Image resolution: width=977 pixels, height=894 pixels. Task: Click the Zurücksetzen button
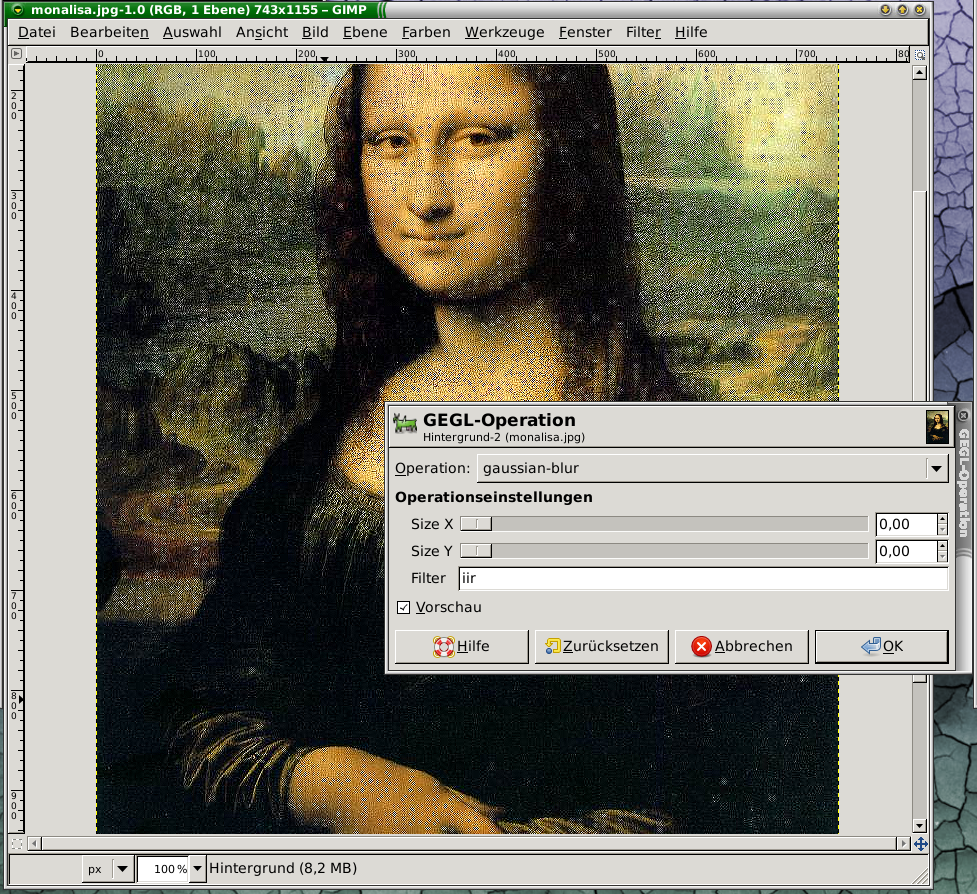coord(601,647)
